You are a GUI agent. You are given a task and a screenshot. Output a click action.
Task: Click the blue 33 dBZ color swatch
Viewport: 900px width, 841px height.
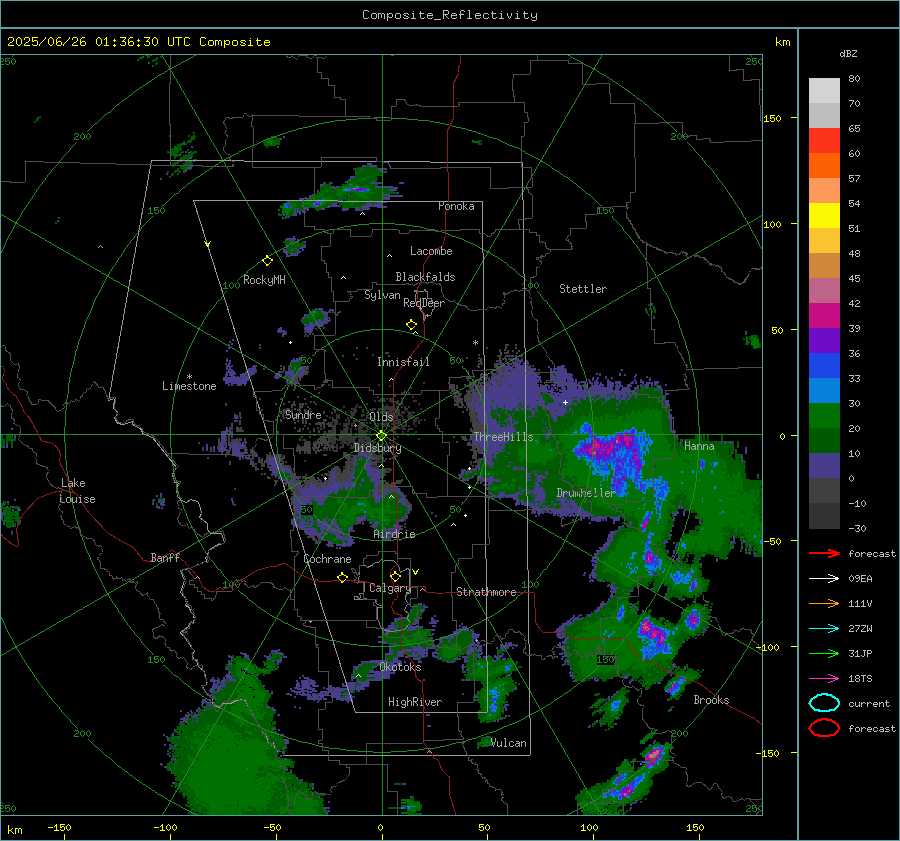point(824,366)
